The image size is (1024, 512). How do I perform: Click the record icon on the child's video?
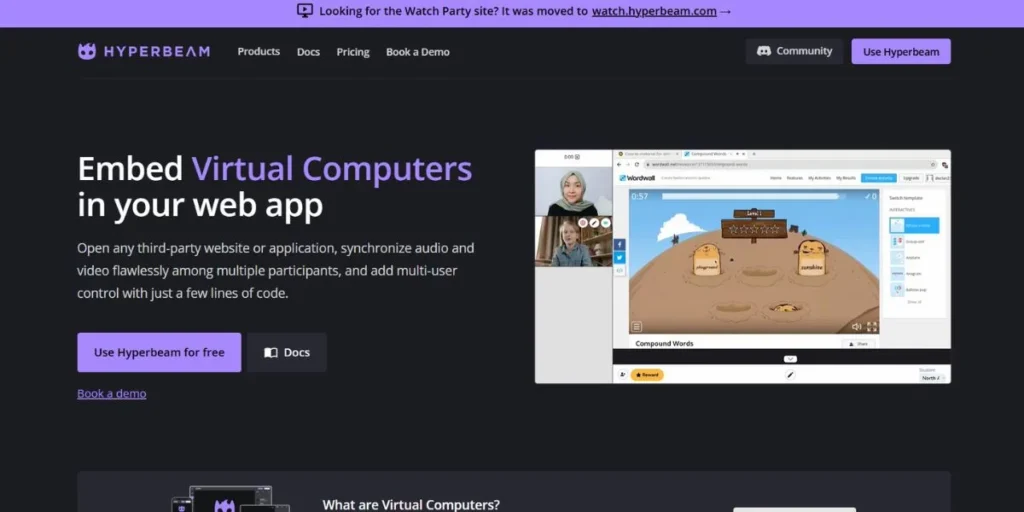[x=583, y=223]
